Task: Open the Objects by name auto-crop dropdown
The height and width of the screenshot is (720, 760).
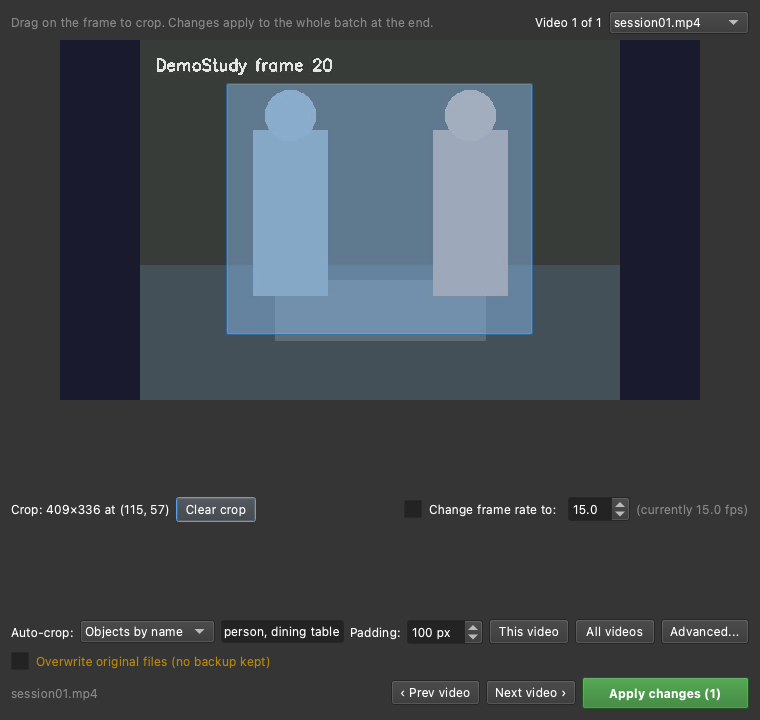Action: 147,632
